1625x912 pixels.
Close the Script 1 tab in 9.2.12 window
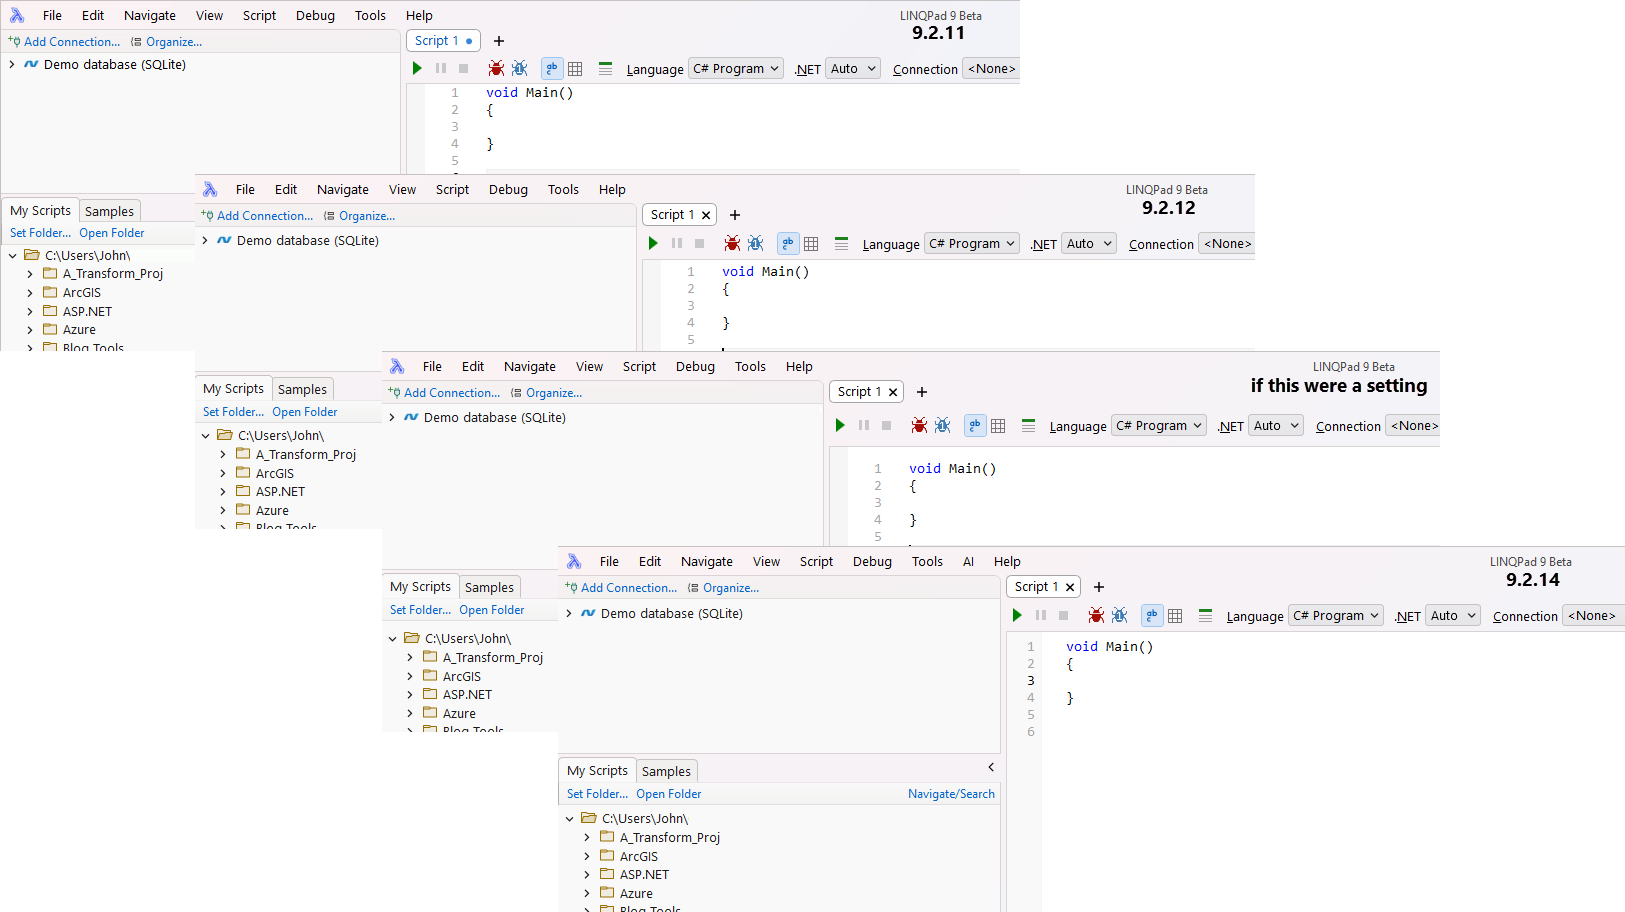coord(706,215)
